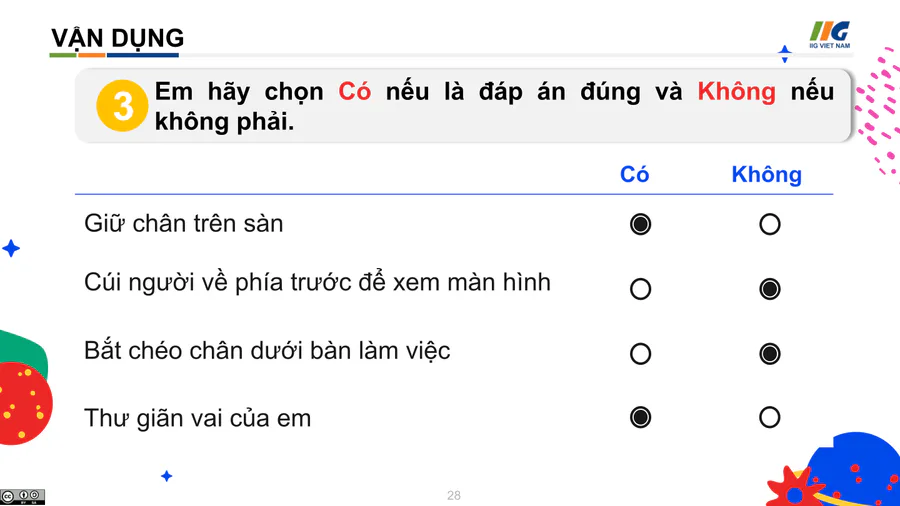The width and height of the screenshot is (900, 506).
Task: Click the blue 'Có' column header
Action: coord(635,175)
